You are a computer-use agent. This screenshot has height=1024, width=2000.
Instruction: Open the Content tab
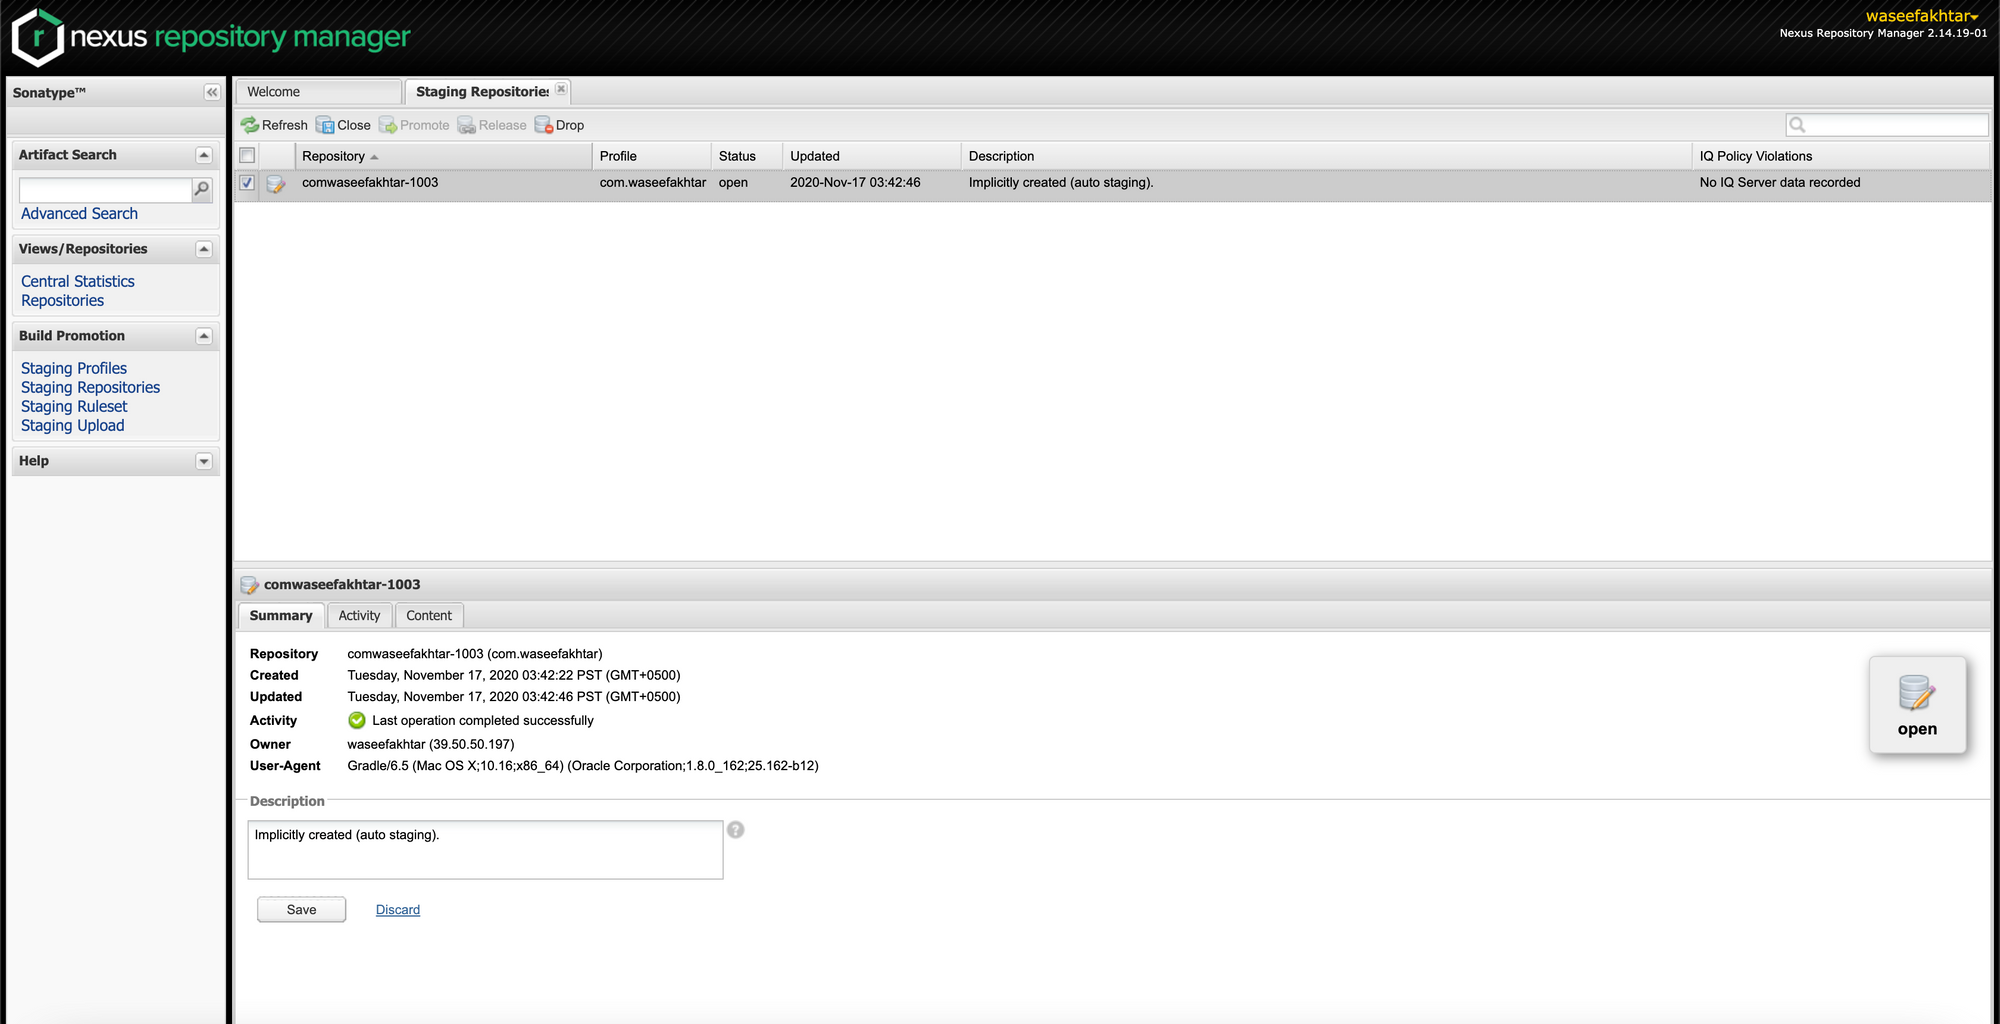429,616
